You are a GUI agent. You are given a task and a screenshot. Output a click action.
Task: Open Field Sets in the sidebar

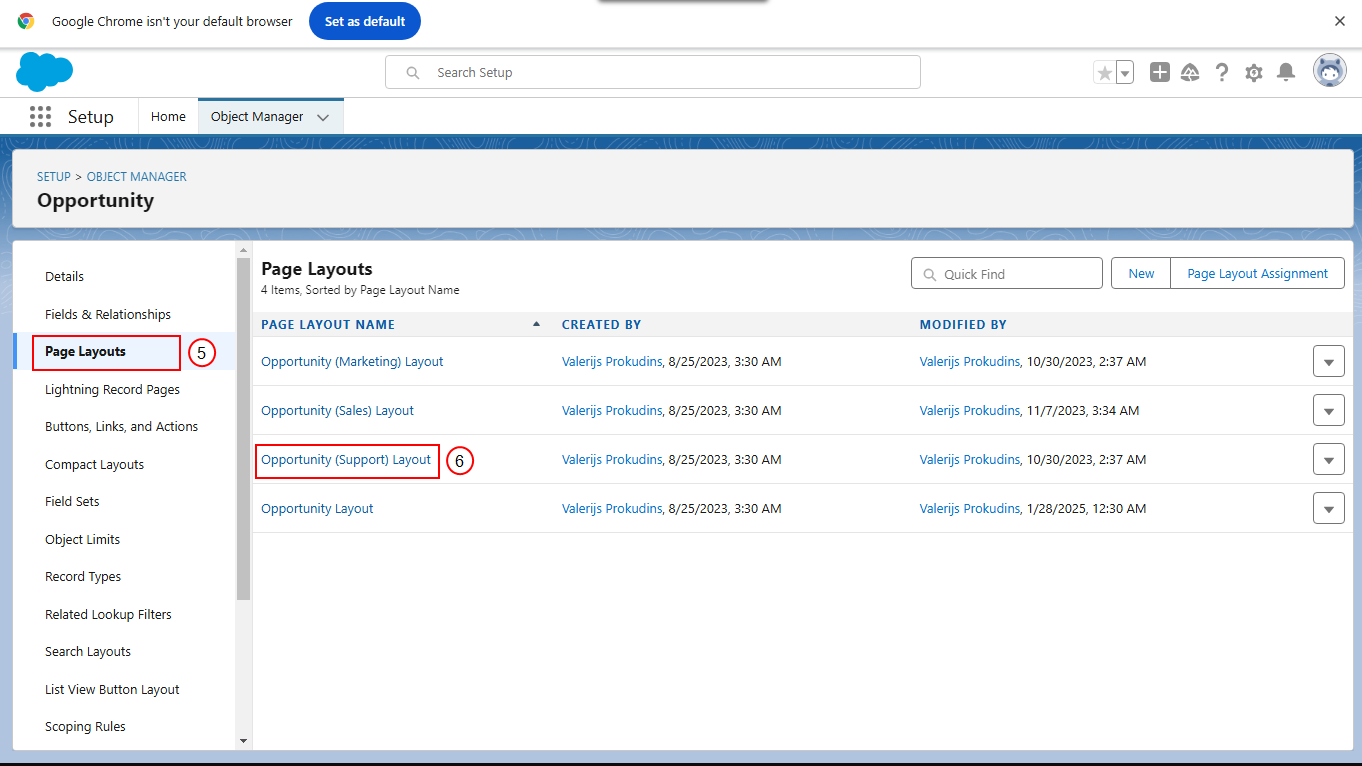click(x=72, y=501)
